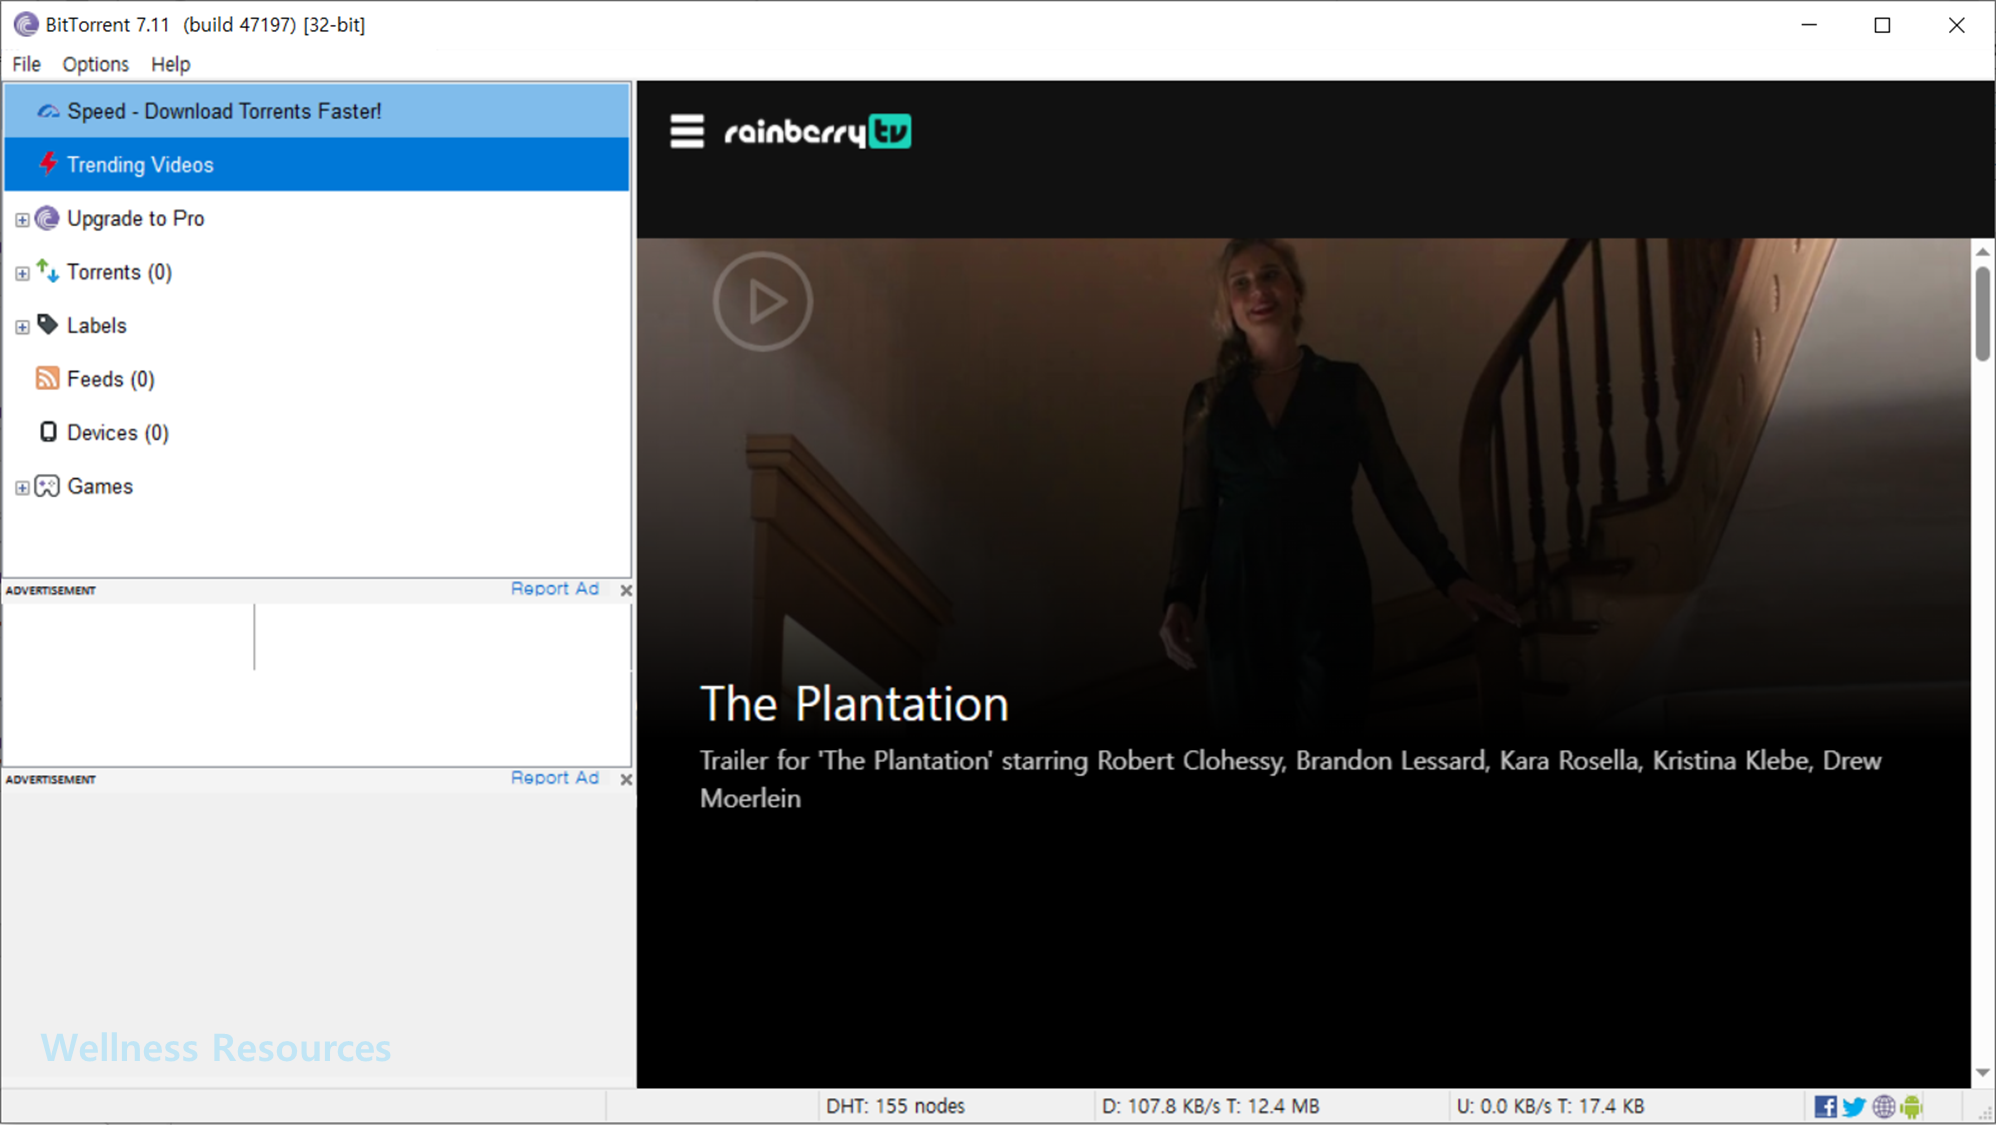
Task: Click Report Ad on the lower advertisement
Action: point(555,778)
